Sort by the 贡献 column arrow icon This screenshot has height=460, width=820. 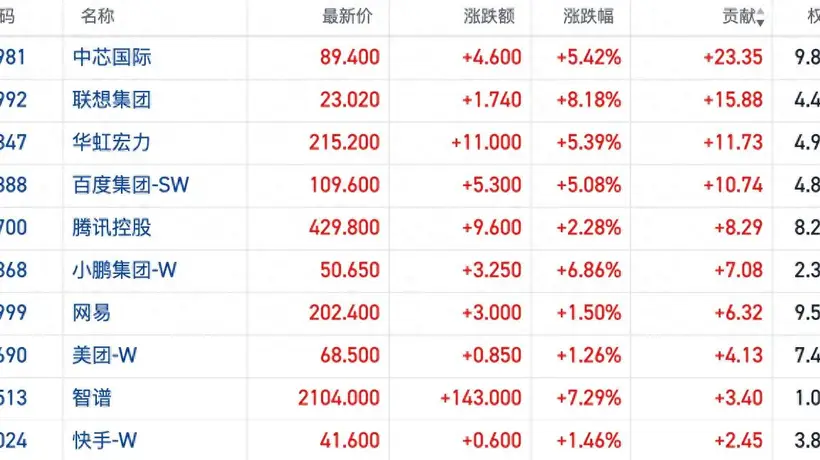pyautogui.click(x=760, y=17)
